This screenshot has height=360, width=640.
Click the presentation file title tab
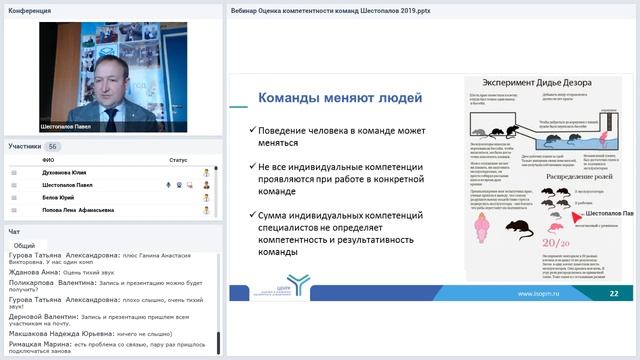click(331, 11)
